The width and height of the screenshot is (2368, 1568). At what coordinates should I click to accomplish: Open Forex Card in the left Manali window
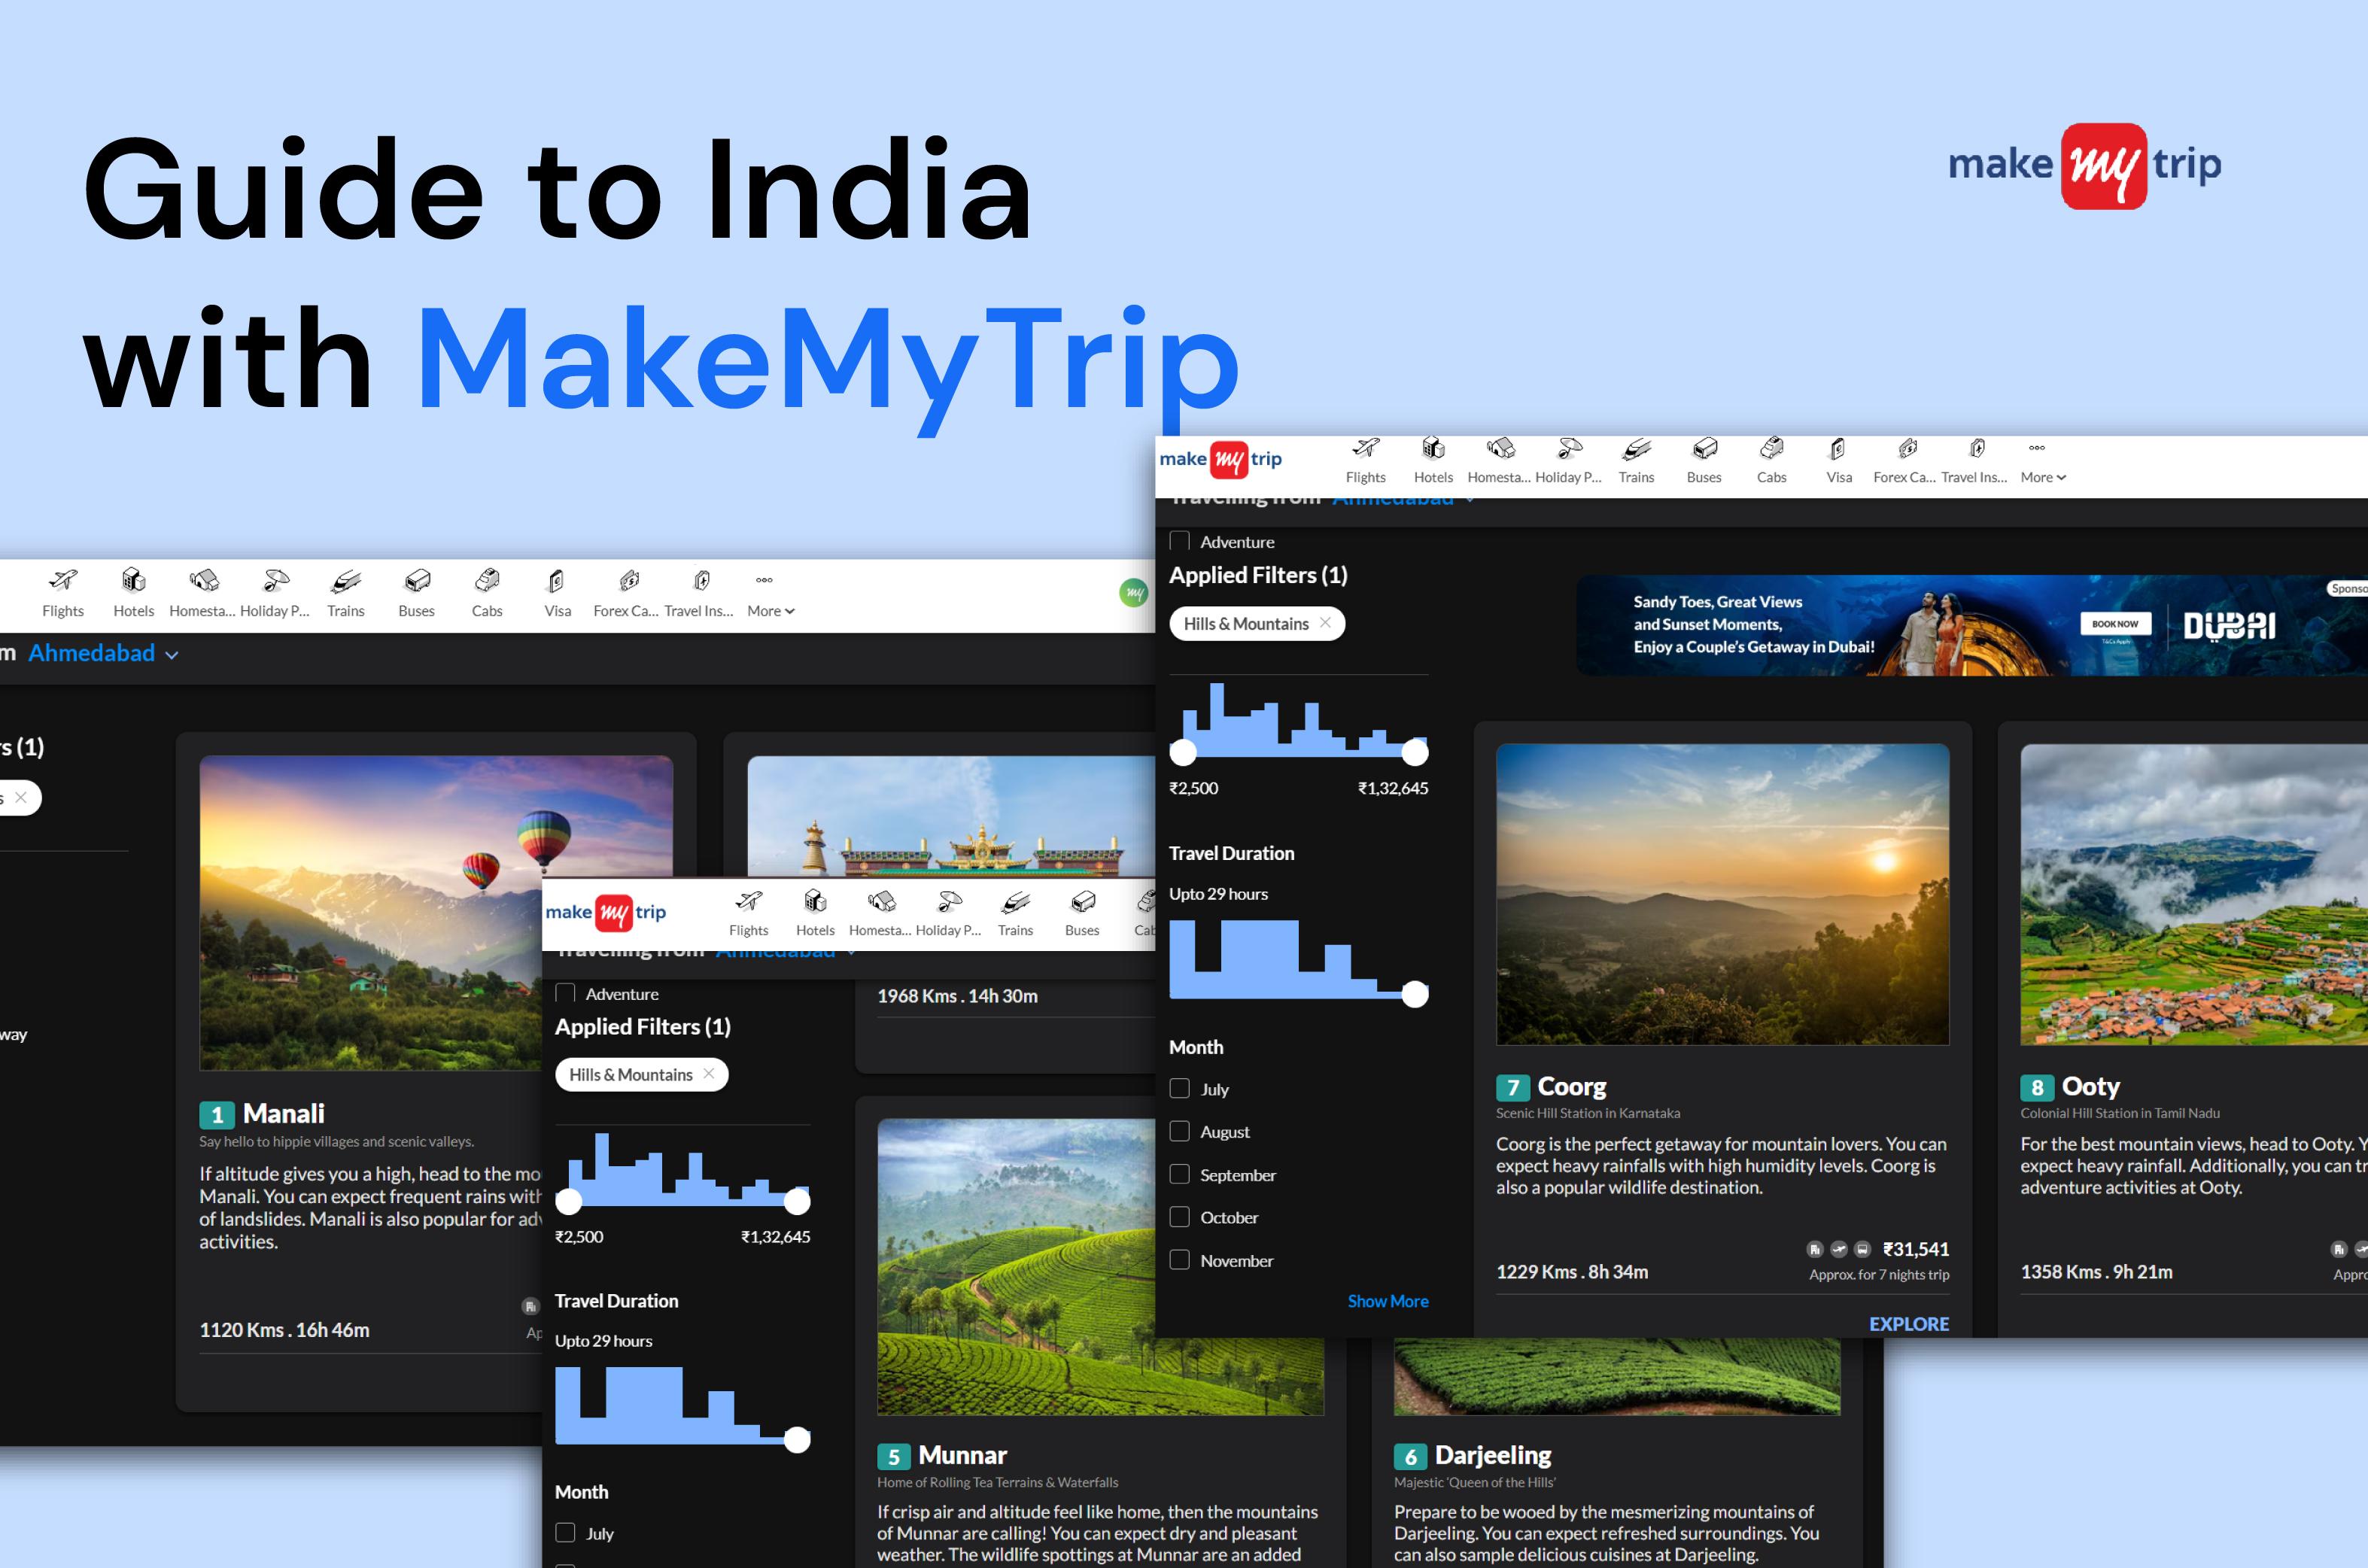point(626,593)
